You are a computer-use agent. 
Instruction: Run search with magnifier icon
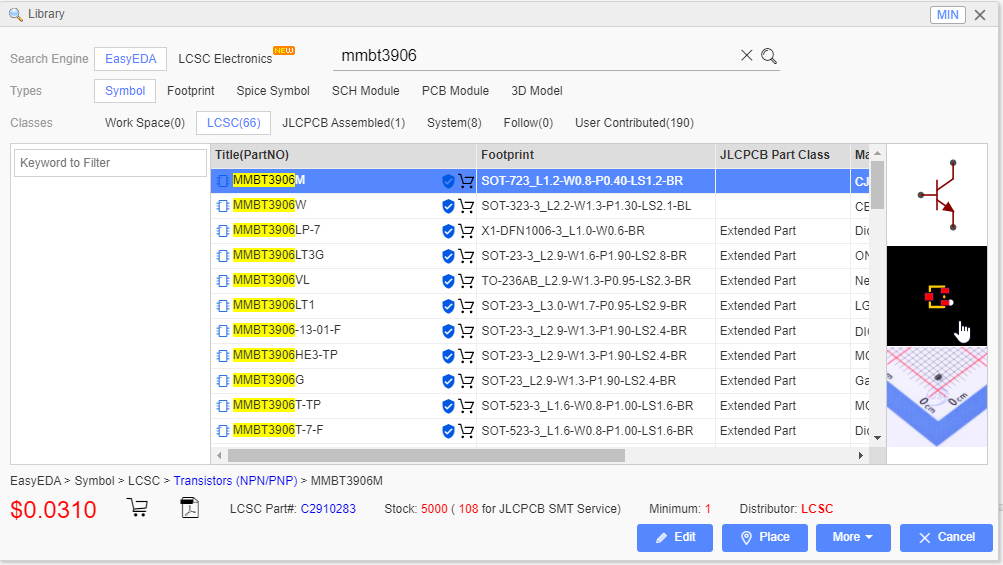point(769,56)
